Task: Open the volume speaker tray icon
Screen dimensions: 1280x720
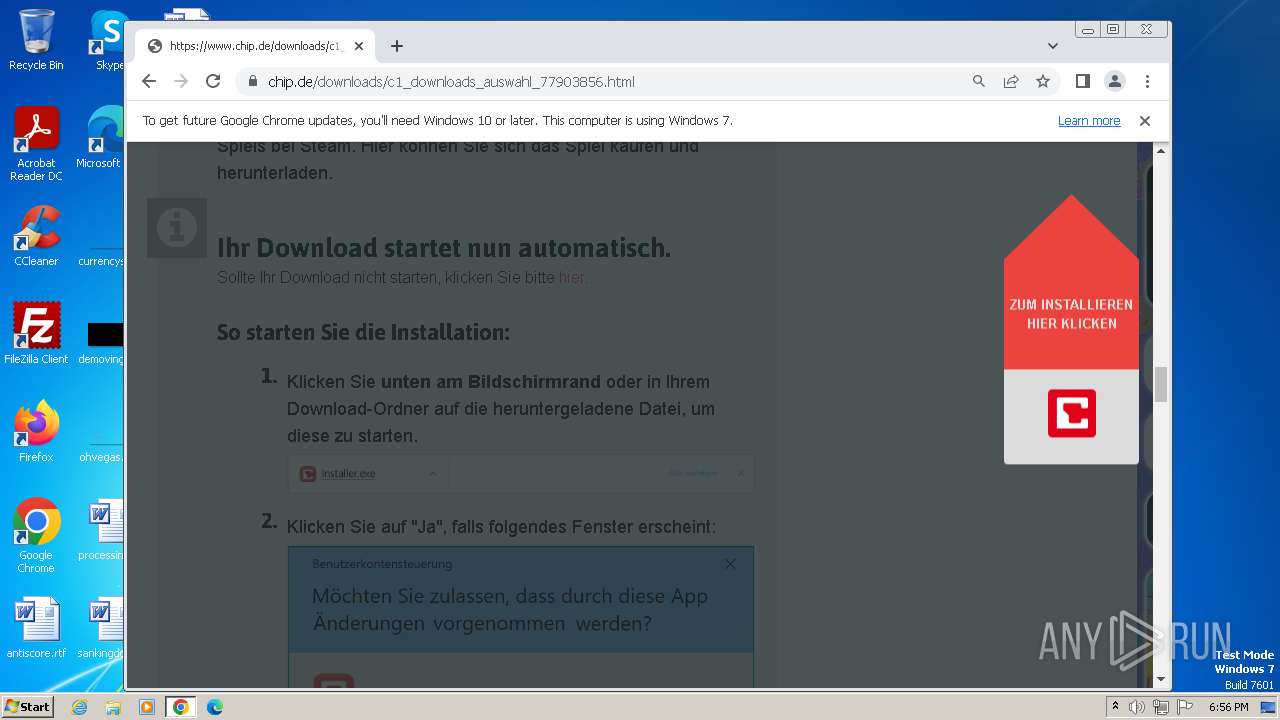Action: [x=1137, y=707]
